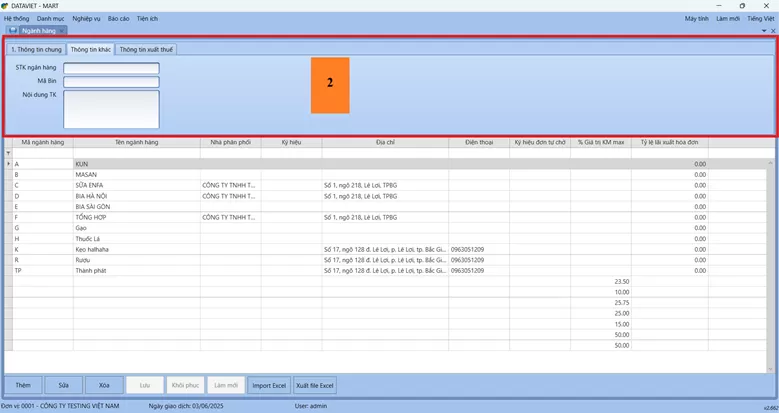
Task: Open the Danh mục menu
Action: click(x=51, y=18)
